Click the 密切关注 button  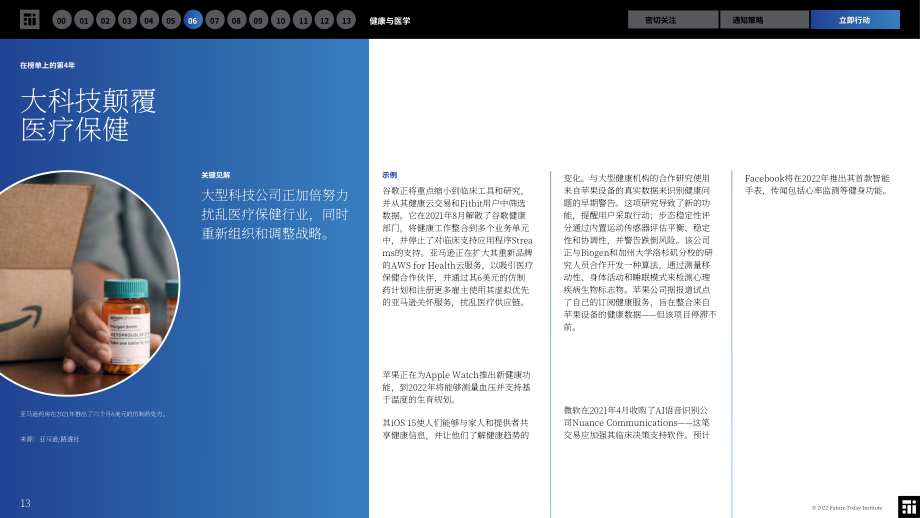673,19
